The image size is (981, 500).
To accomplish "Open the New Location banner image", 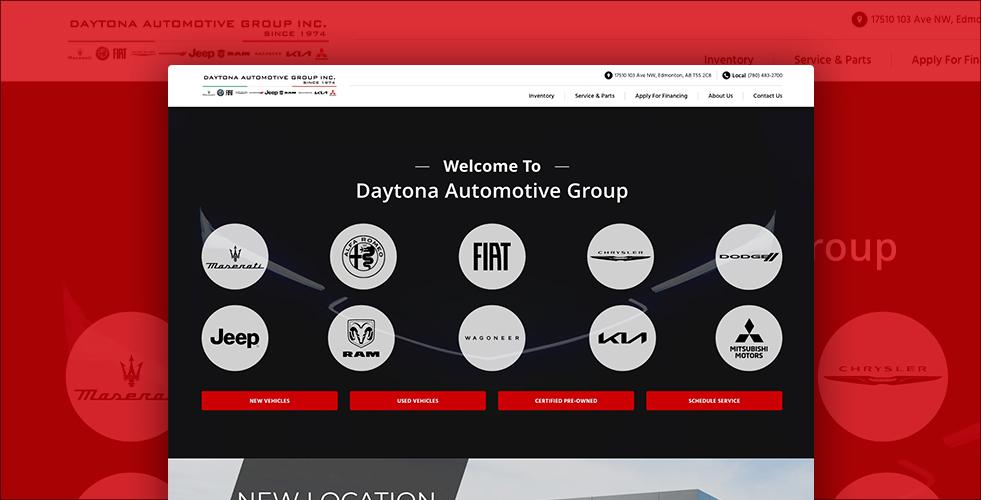I will click(x=491, y=479).
